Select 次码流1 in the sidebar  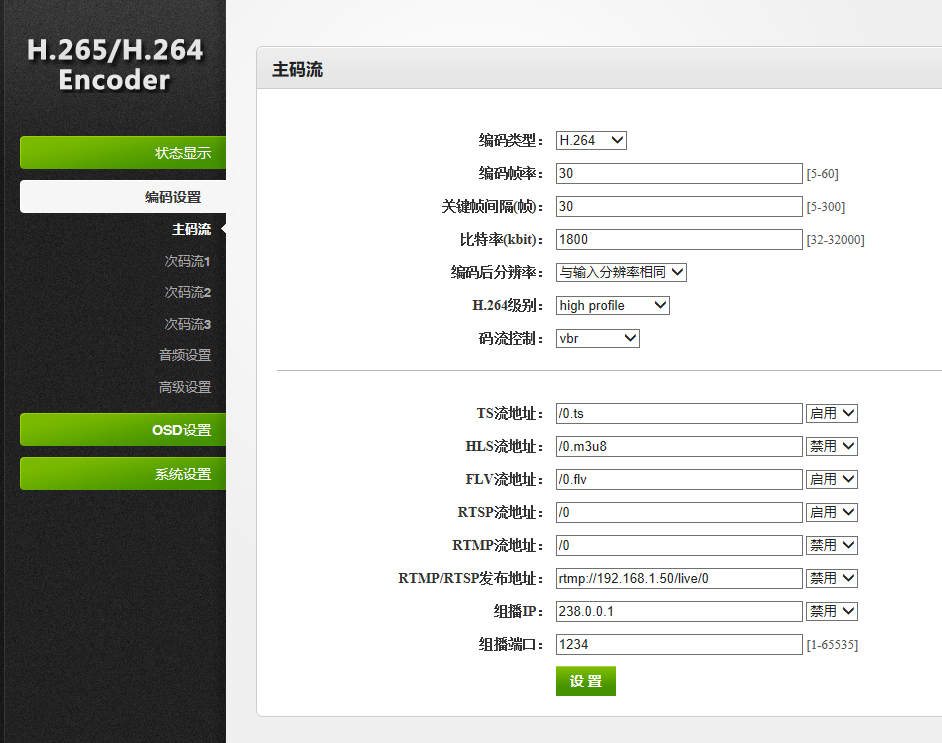[187, 262]
